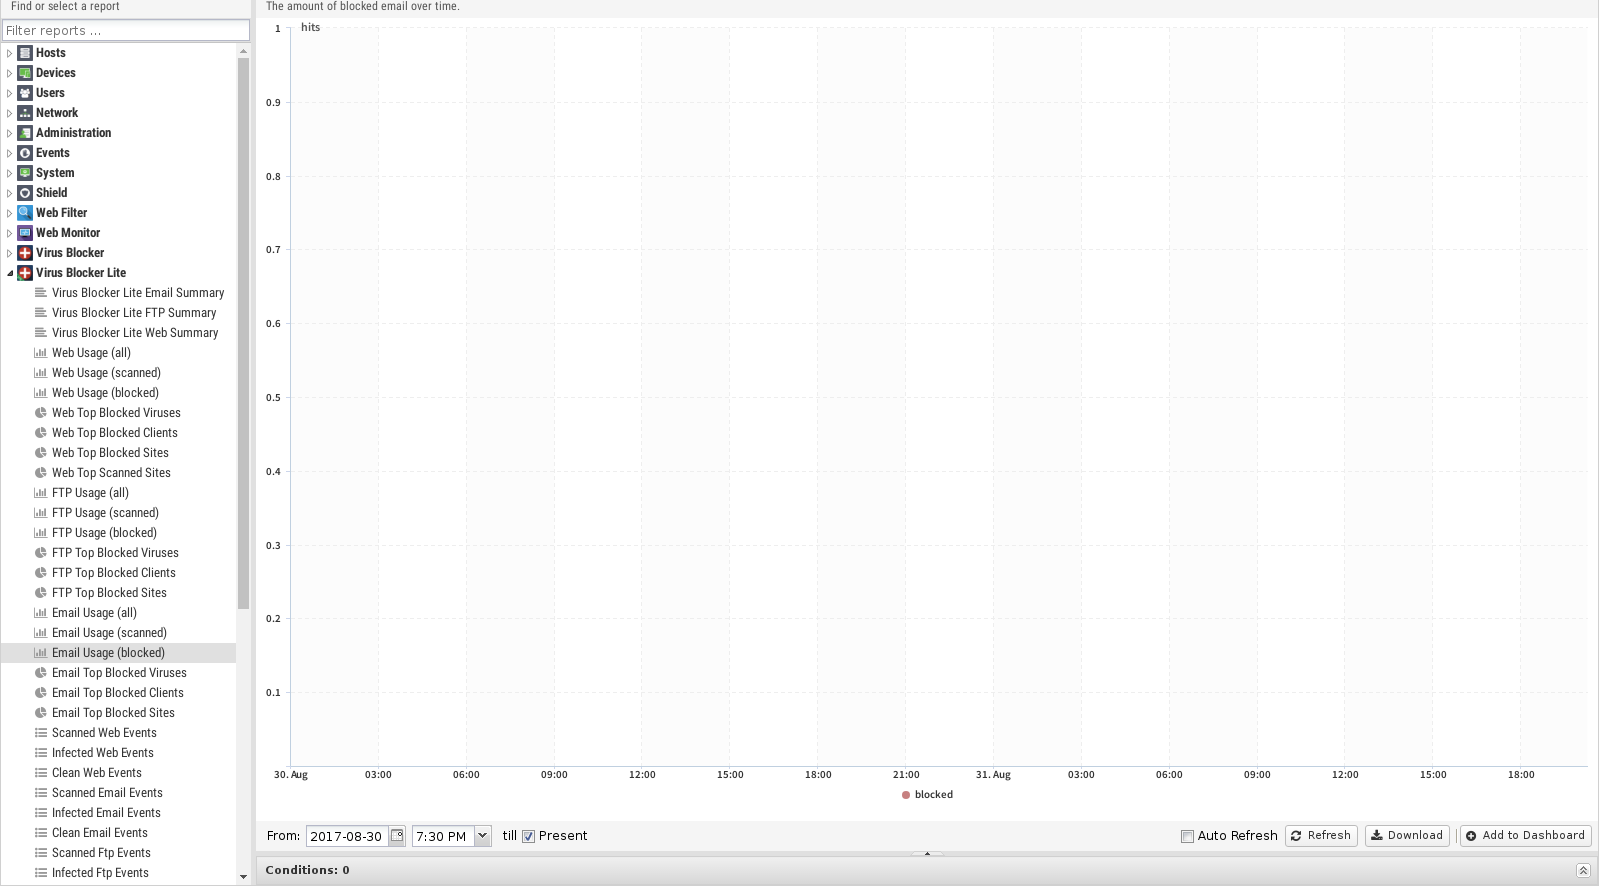Screen dimensions: 1599x886
Task: Collapse the Conditions panel with double-arrow icon
Action: pyautogui.click(x=1582, y=870)
